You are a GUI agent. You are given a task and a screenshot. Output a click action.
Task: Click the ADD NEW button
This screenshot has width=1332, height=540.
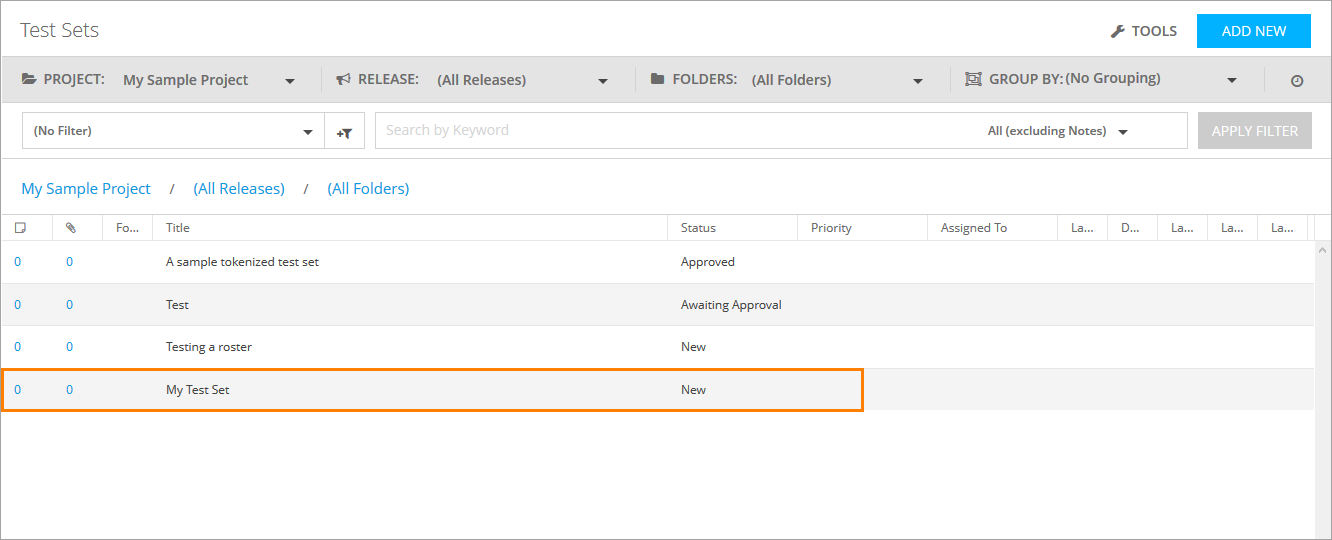point(1253,31)
